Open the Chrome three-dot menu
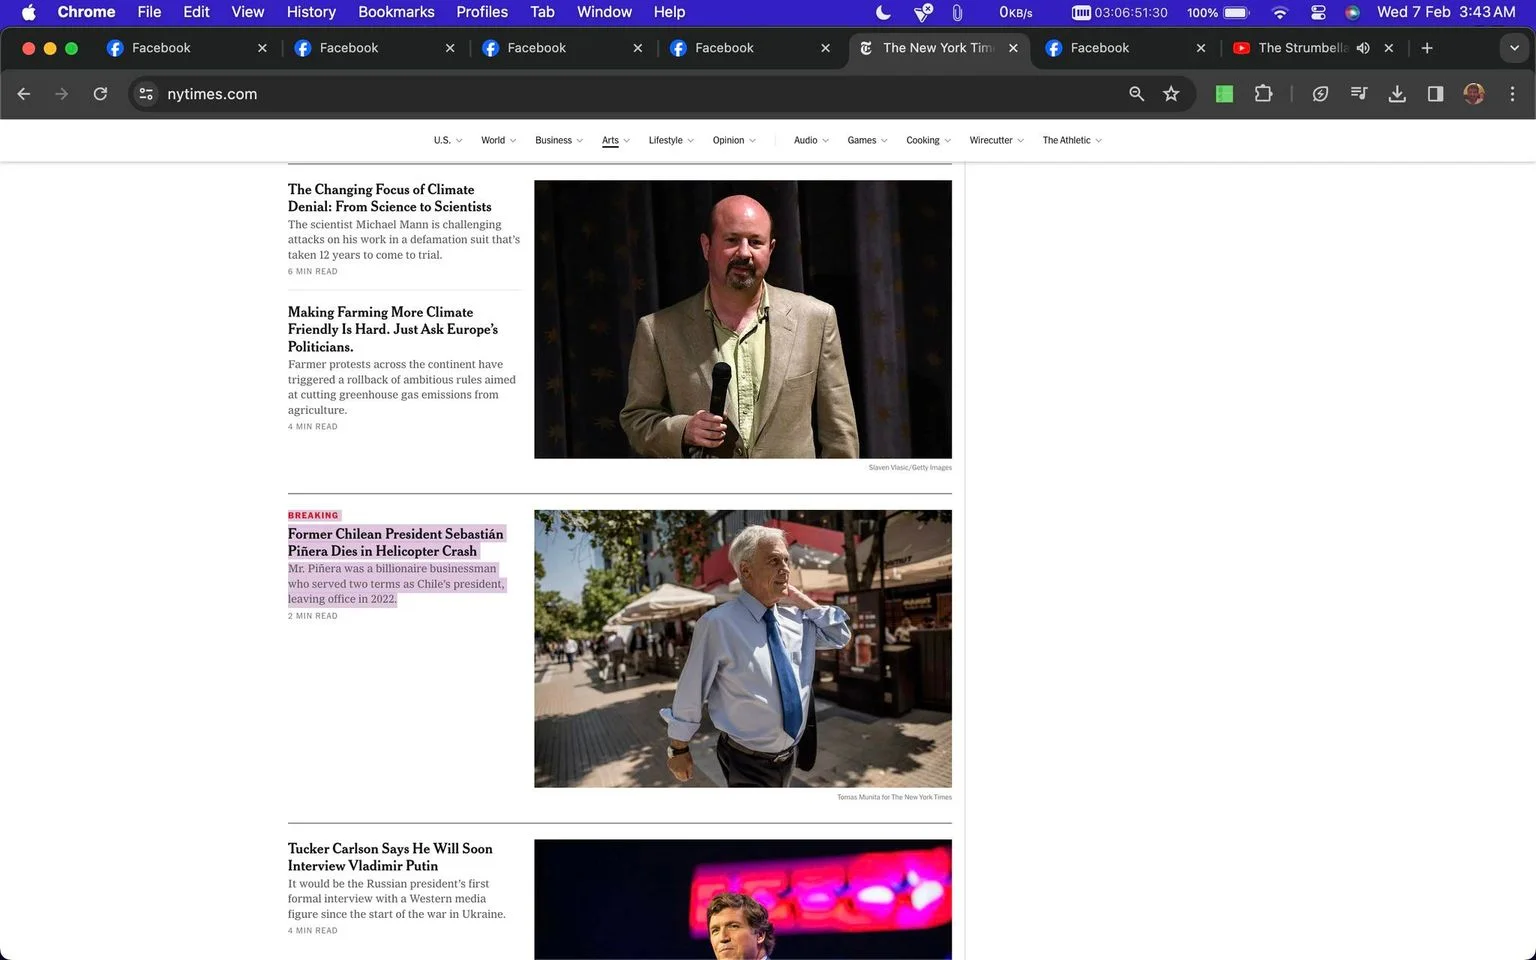Screen dimensions: 1536x960 pyautogui.click(x=1512, y=94)
